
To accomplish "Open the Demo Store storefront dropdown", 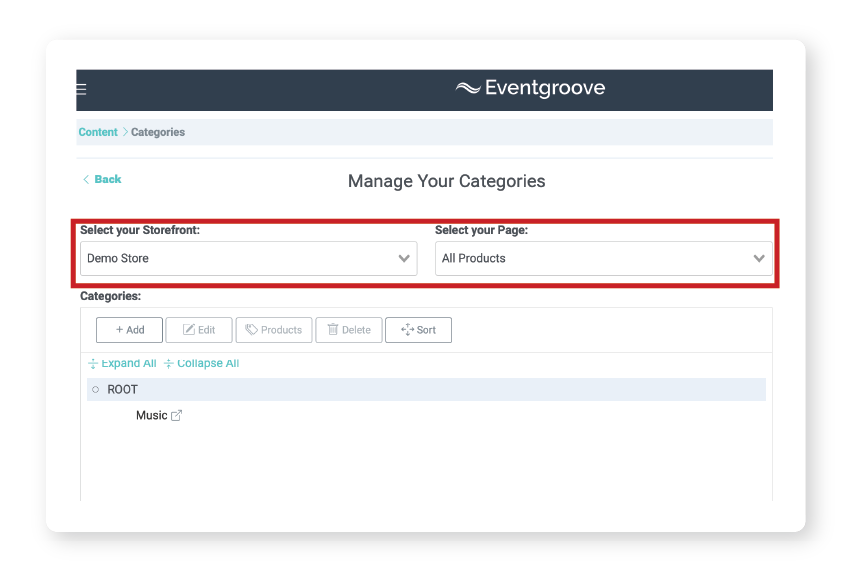I will [248, 258].
